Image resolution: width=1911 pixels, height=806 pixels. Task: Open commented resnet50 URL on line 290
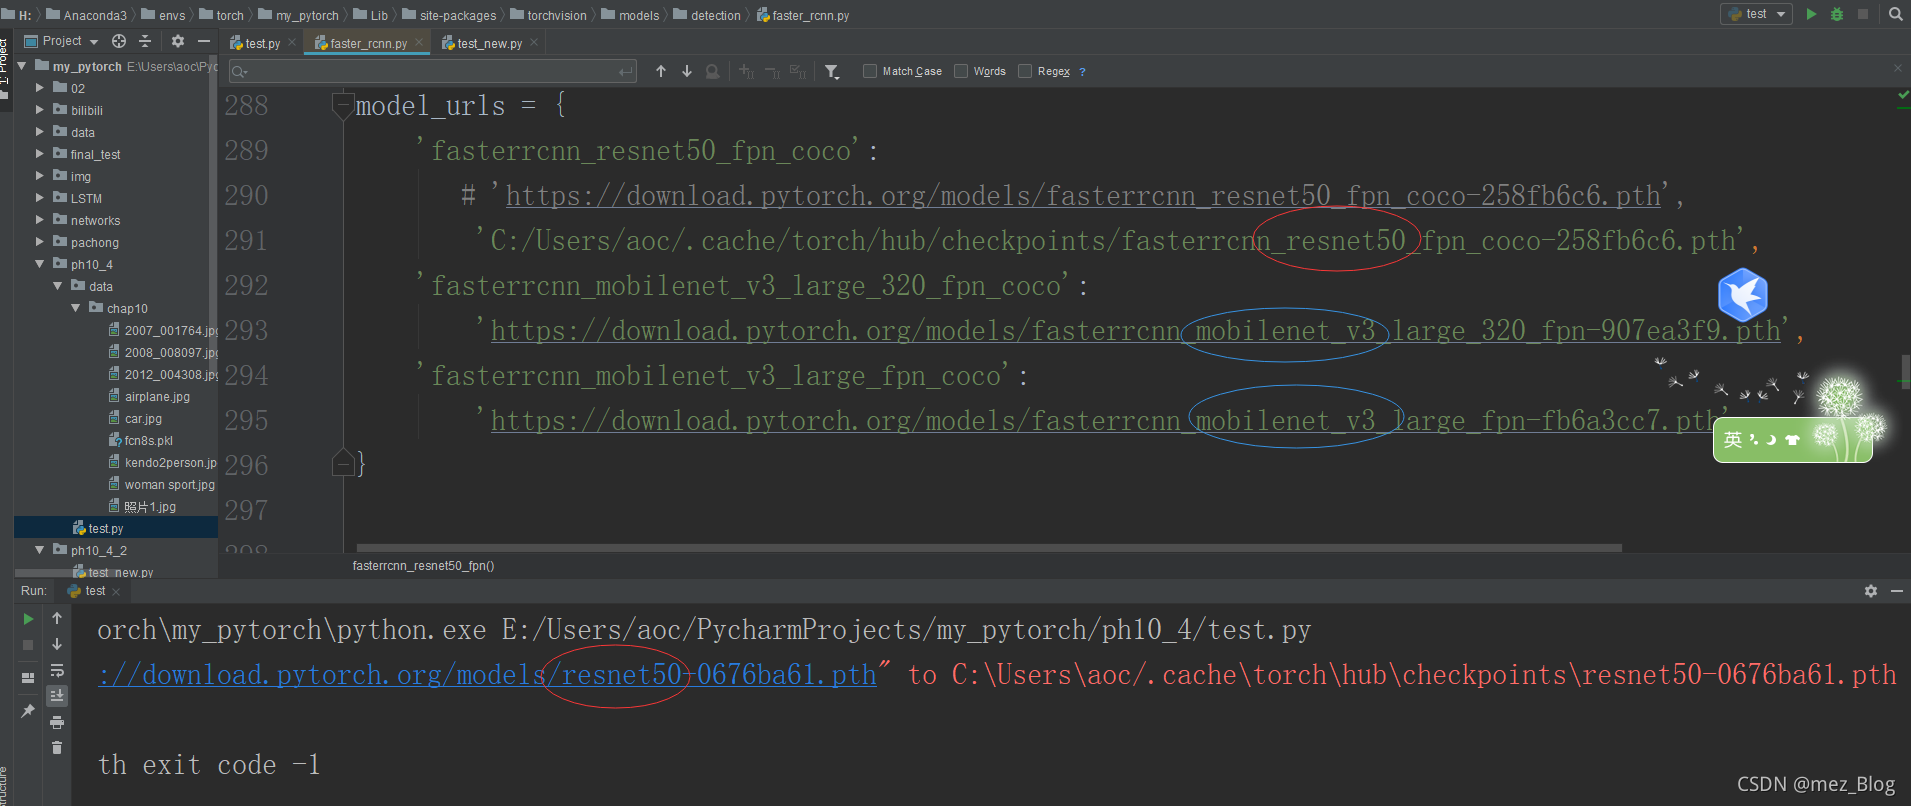pos(1083,196)
